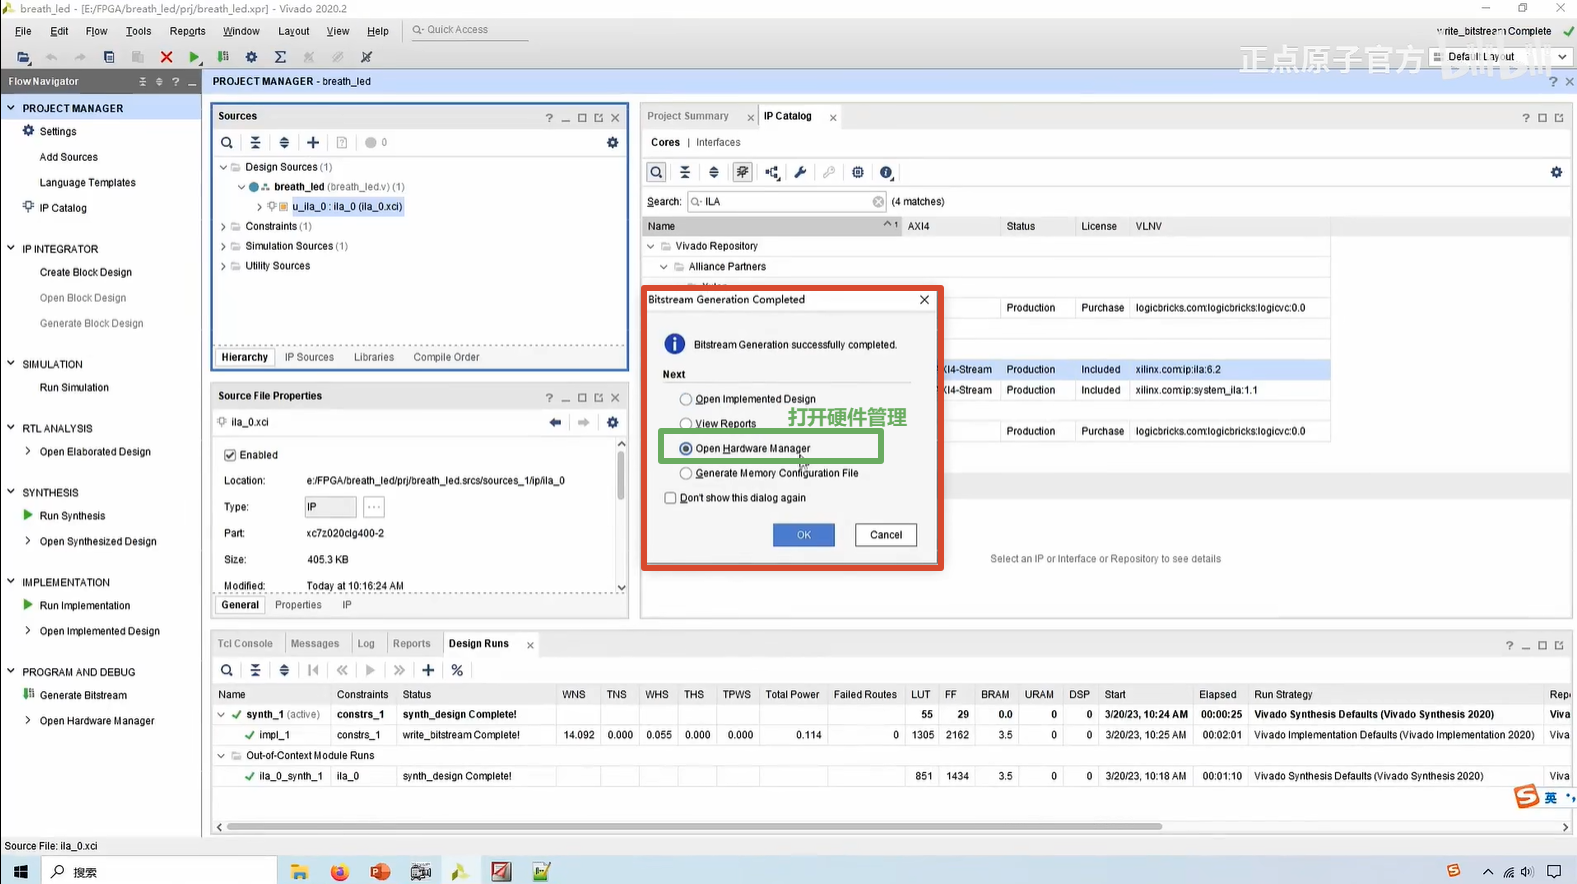Click the search icon in Sources panel

click(227, 143)
